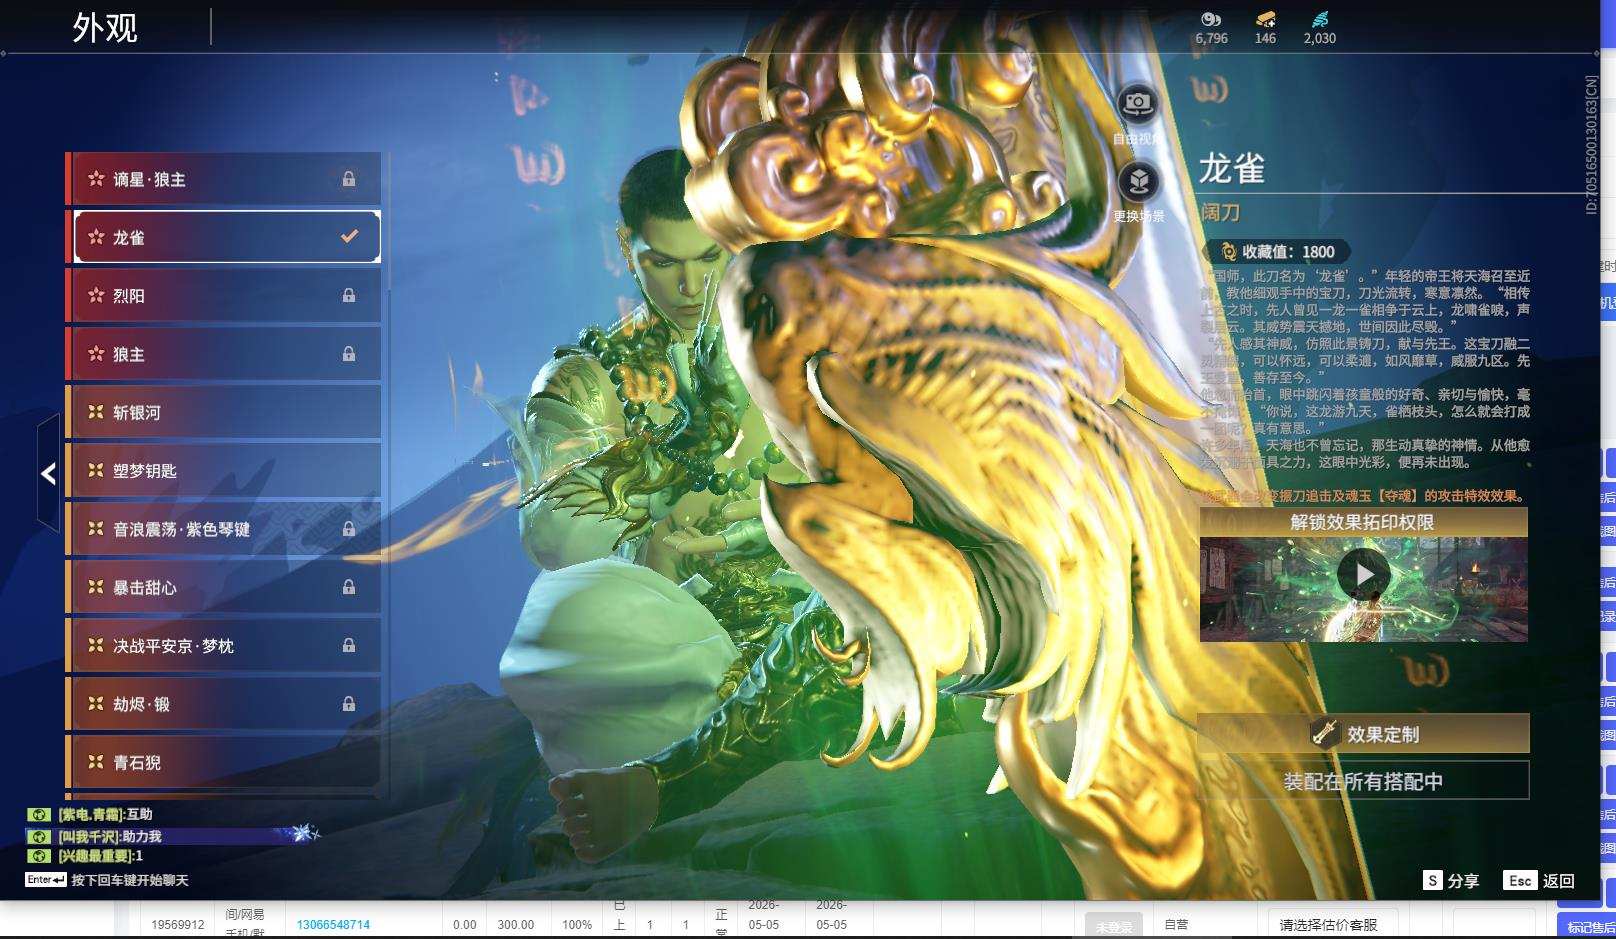The width and height of the screenshot is (1616, 939).
Task: Click the 阔刀 weapon type label
Action: pyautogui.click(x=1221, y=212)
